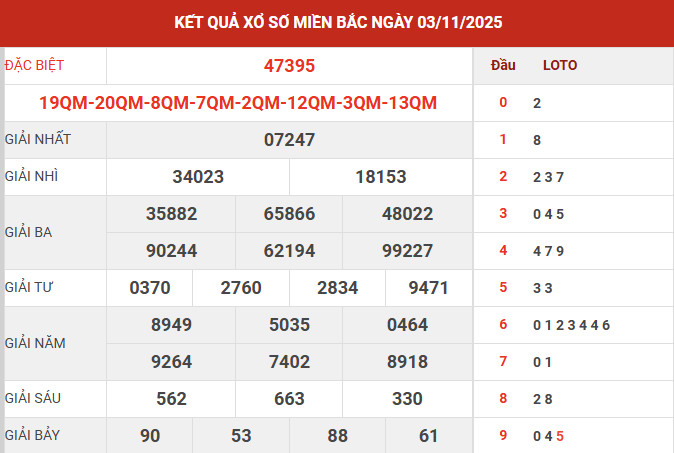Click the title banner KẾT QUẢ XỔ SỐ MIỀN BẮC
The width and height of the screenshot is (674, 453).
pyautogui.click(x=337, y=21)
